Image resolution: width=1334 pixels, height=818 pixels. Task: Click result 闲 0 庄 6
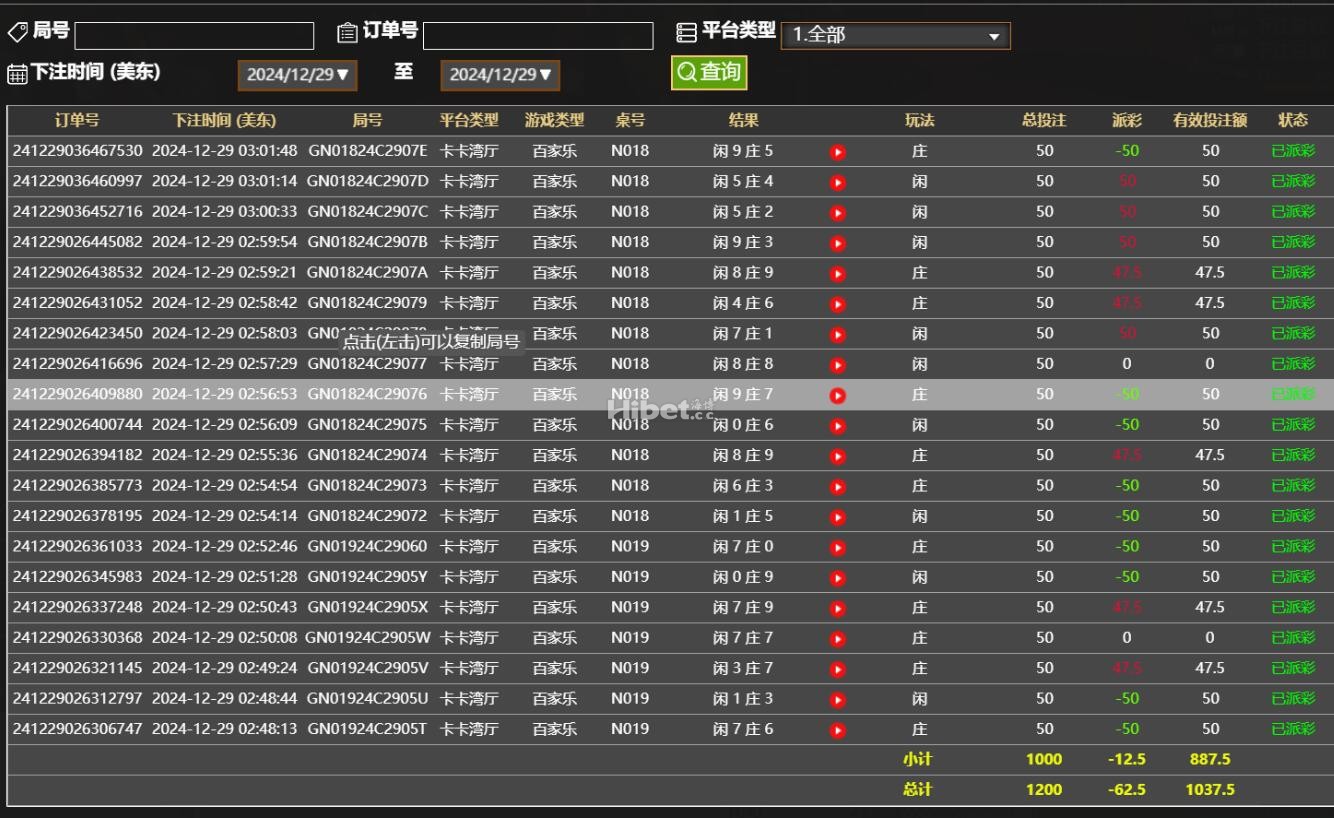pos(743,424)
